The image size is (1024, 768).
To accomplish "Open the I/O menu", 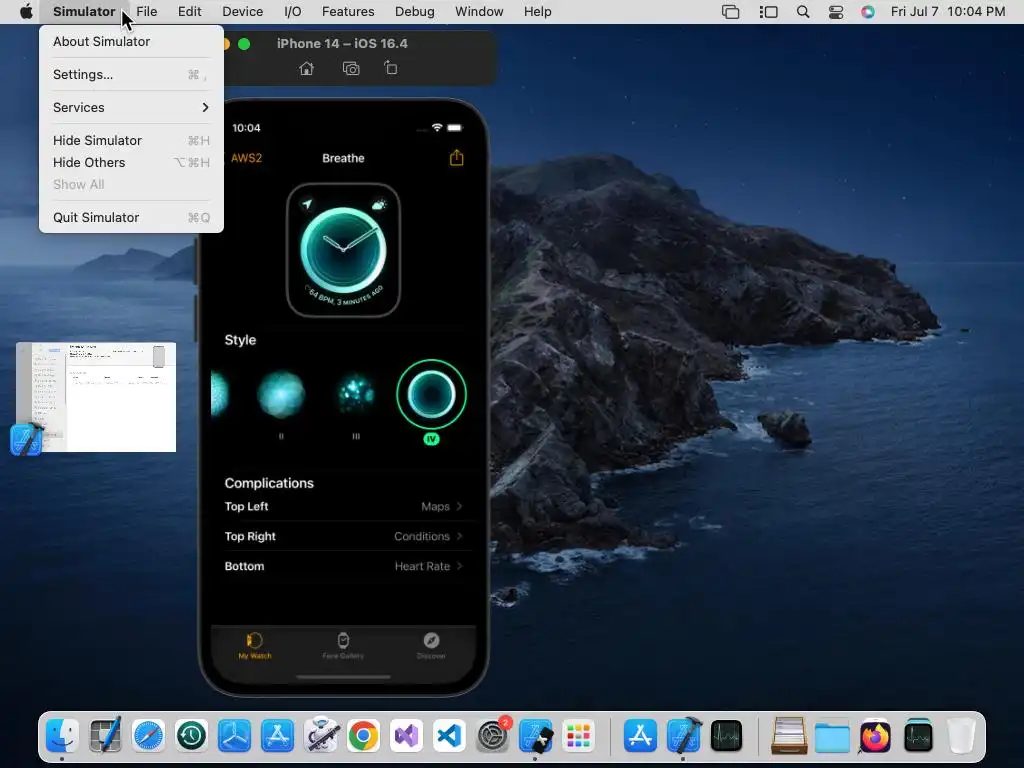I will tap(293, 12).
